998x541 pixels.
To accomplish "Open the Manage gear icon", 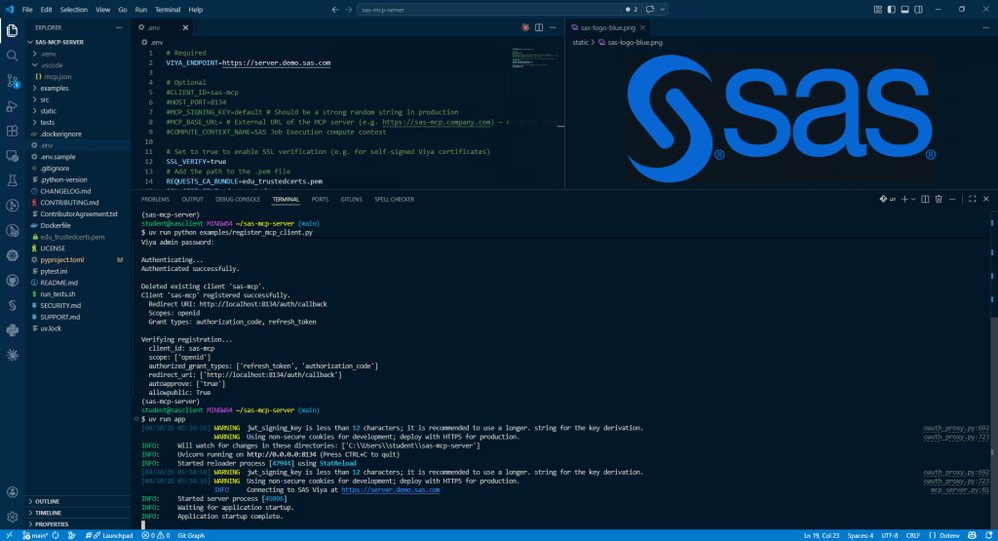I will (x=12, y=517).
